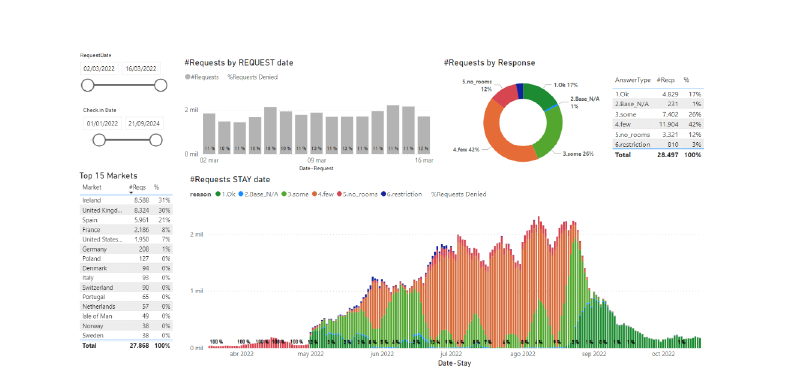Viewport: 800px width, 389px height.
Task: Select the France market row
Action: coord(126,230)
